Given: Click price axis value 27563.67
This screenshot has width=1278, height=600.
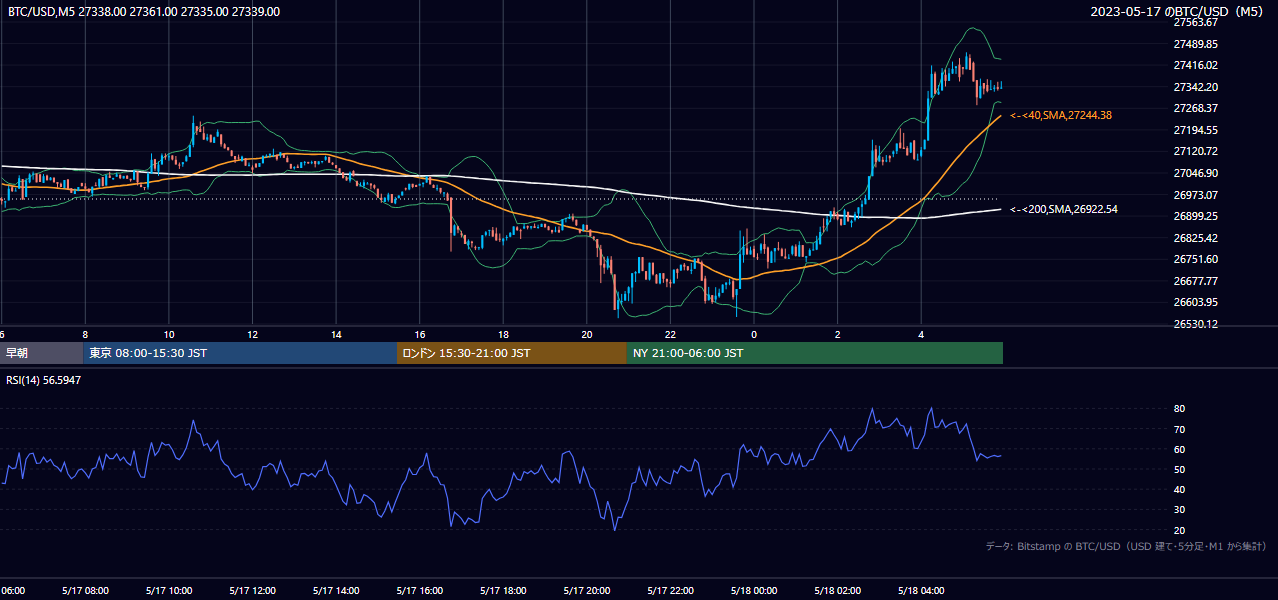Looking at the screenshot, I should point(1195,22).
